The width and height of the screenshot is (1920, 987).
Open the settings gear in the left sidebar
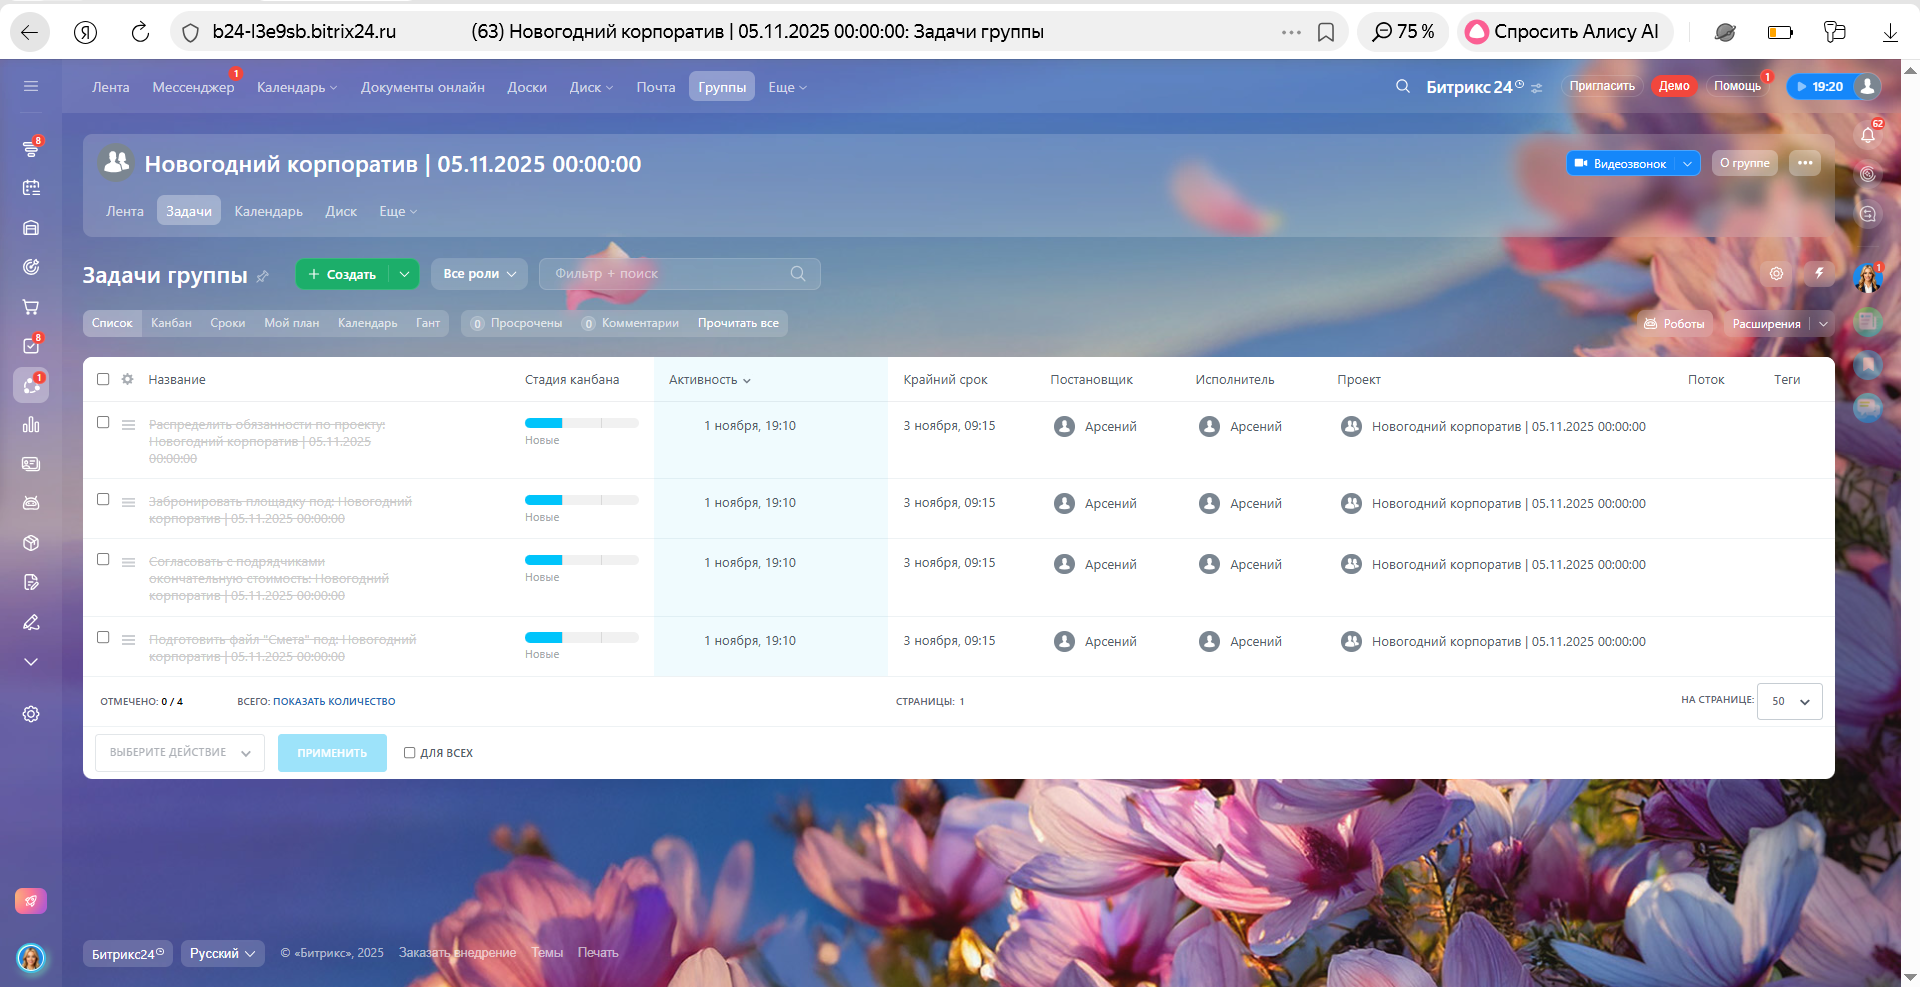(x=31, y=714)
